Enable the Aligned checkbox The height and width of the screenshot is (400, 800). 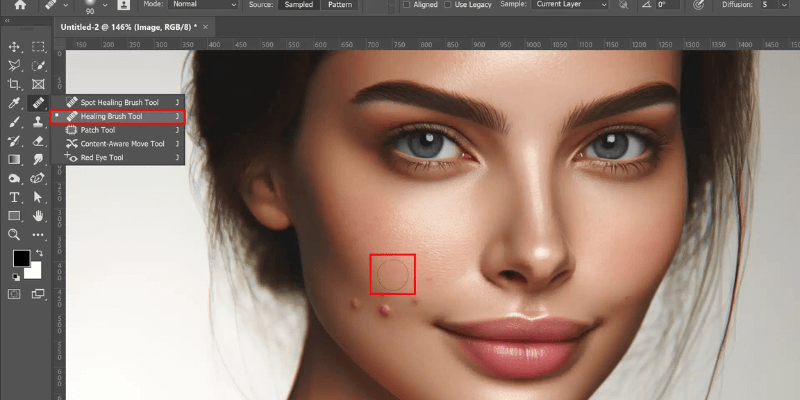(406, 5)
